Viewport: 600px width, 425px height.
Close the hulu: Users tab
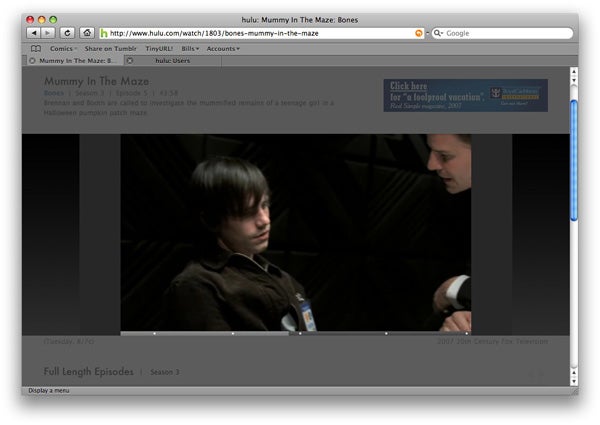click(x=130, y=60)
